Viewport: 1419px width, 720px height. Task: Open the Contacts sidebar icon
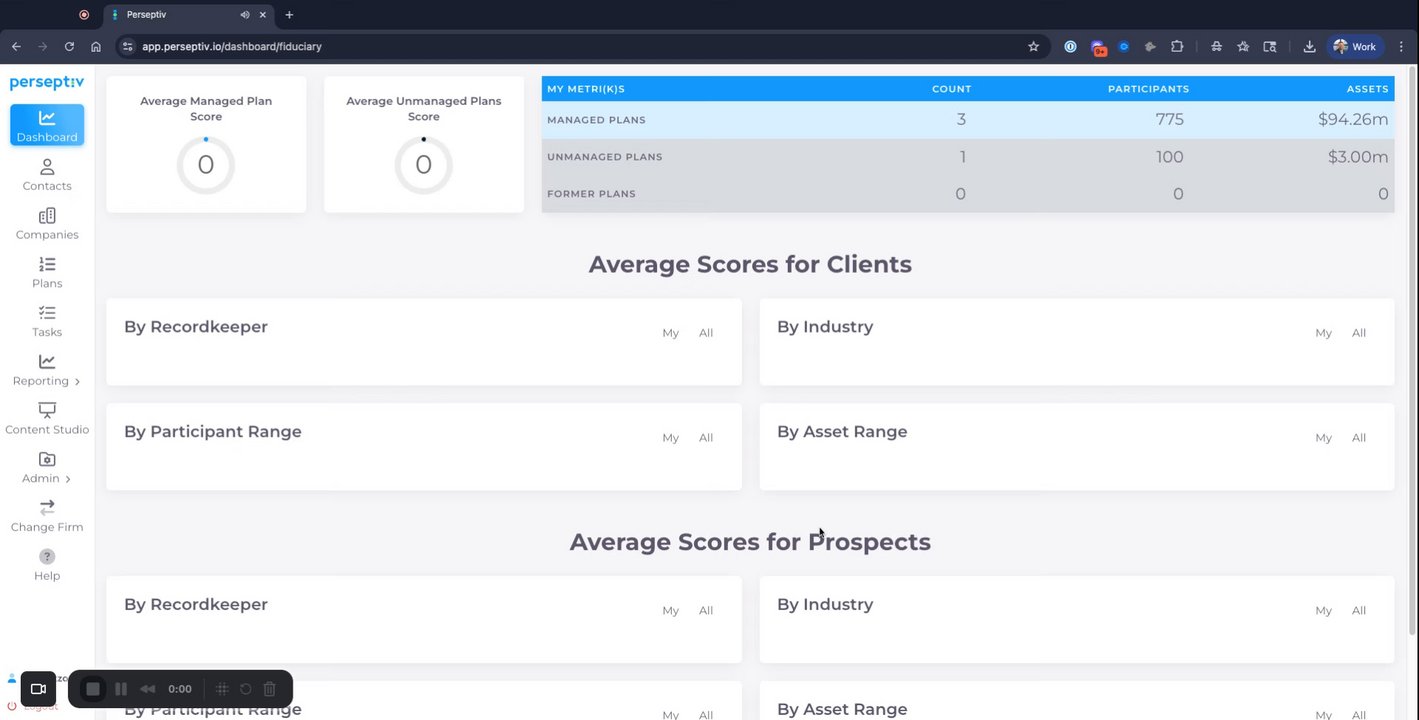click(x=47, y=167)
